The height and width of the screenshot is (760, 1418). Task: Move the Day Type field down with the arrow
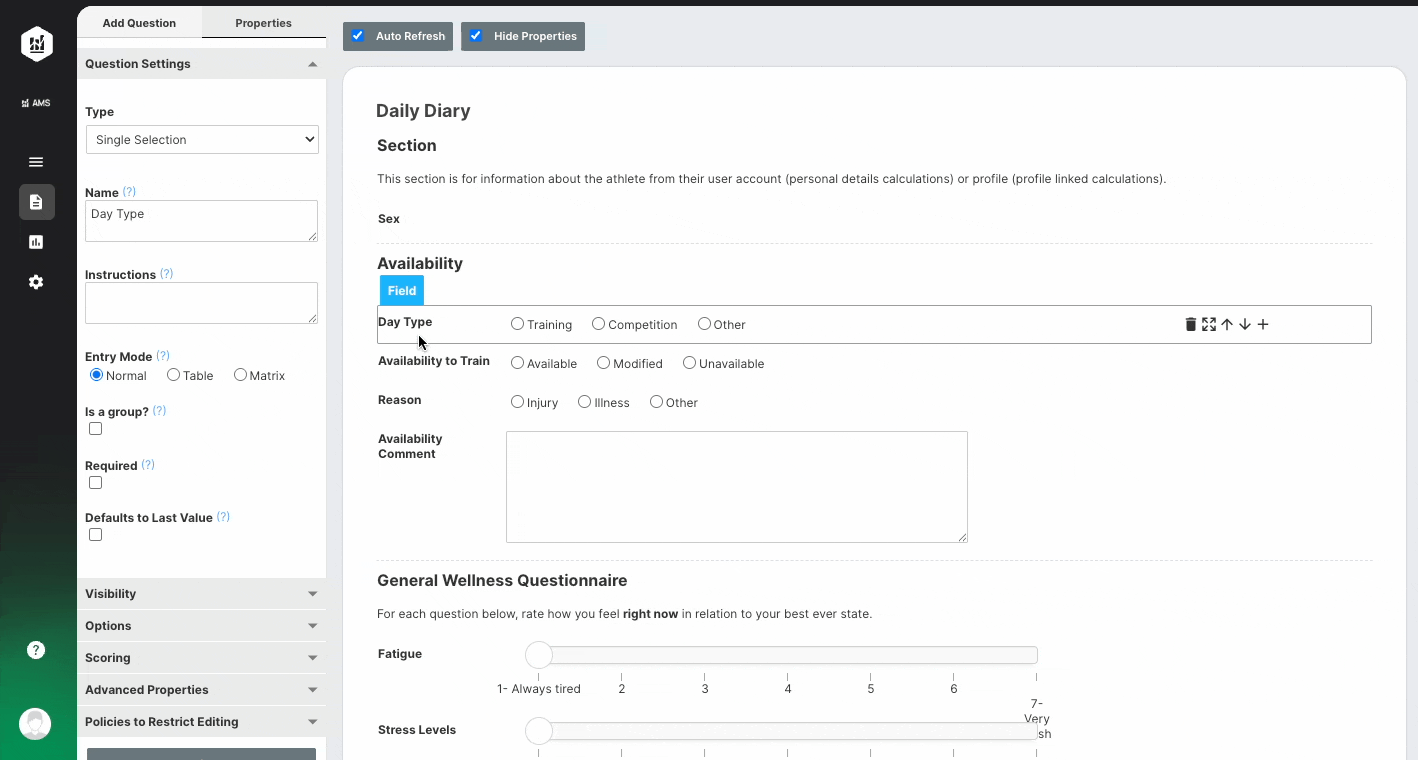click(x=1245, y=324)
